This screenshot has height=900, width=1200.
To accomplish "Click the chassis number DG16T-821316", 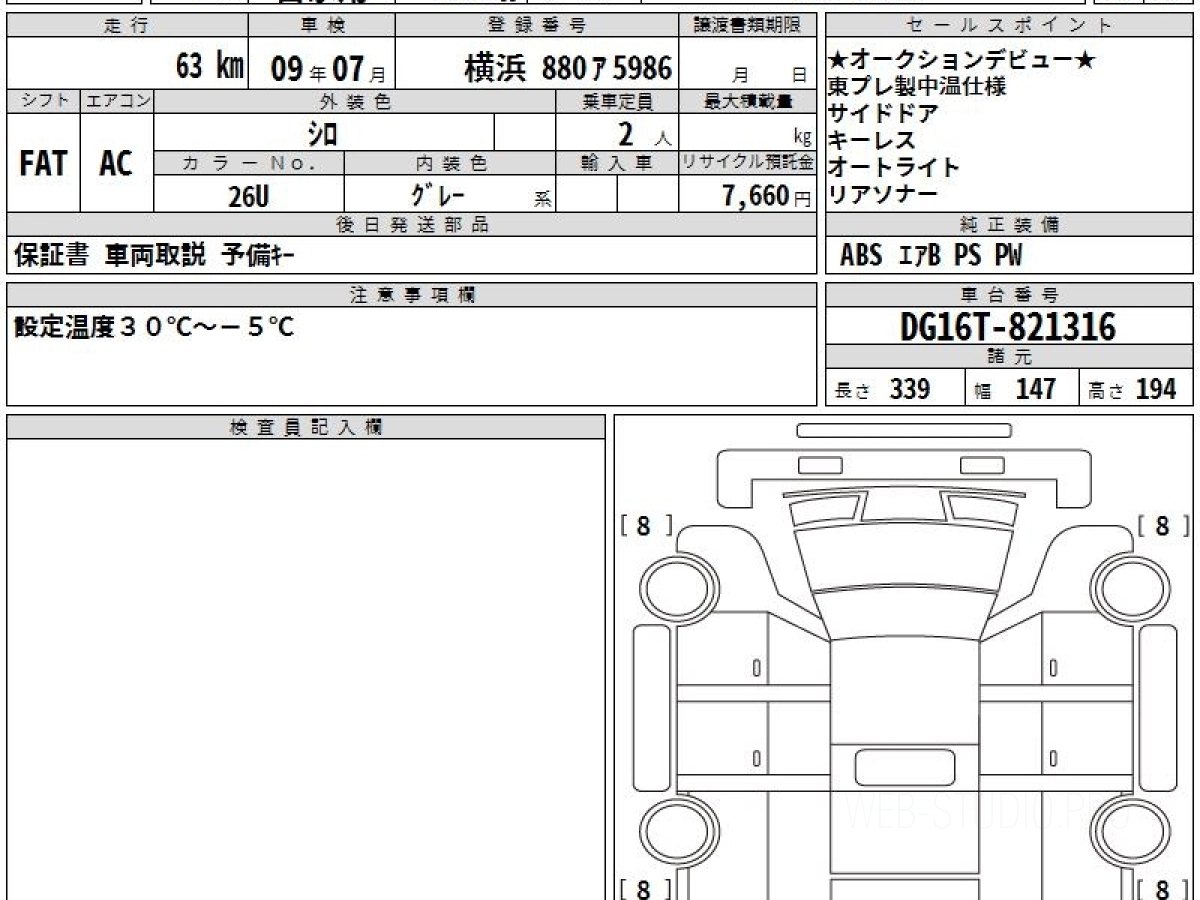I will [x=1008, y=326].
